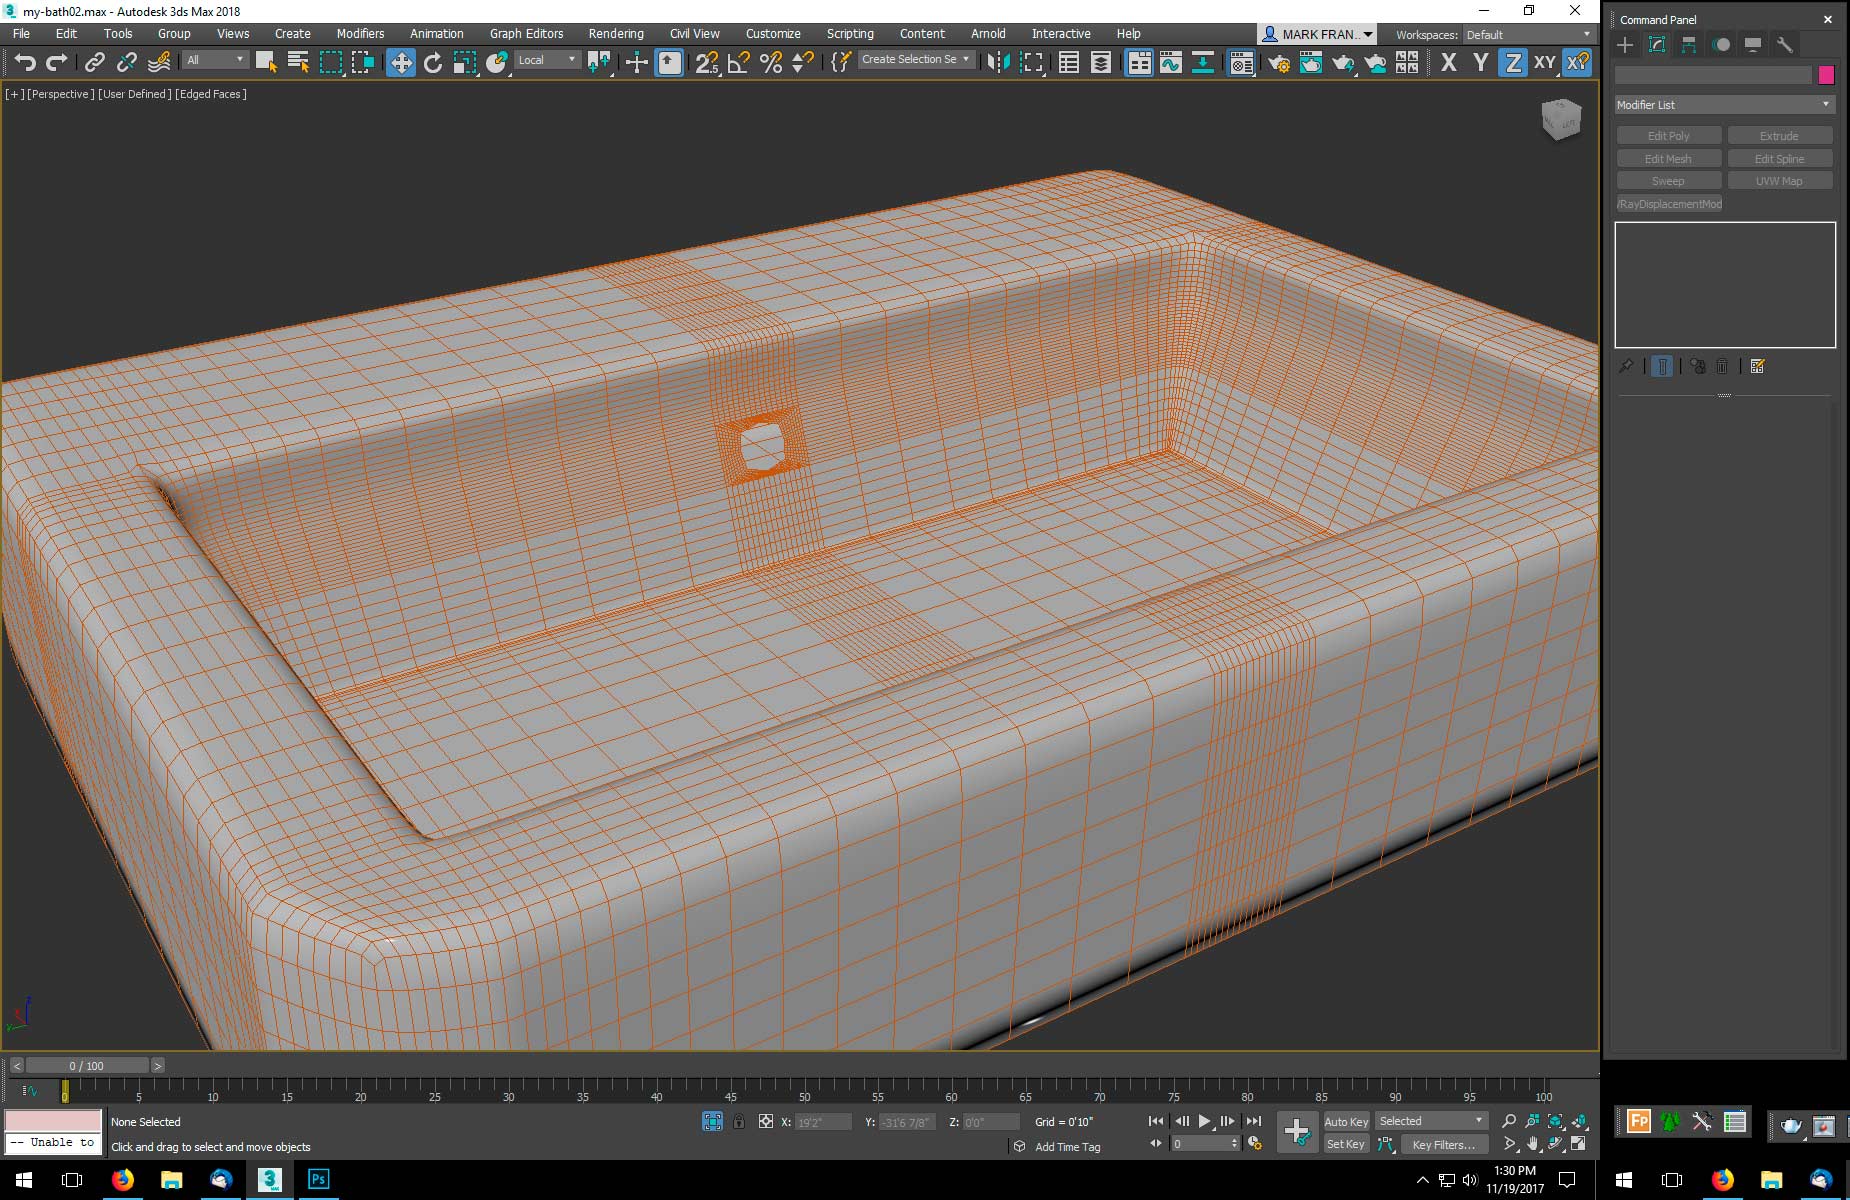The height and width of the screenshot is (1200, 1850).
Task: Toggle Keyboard Shortcut Override button
Action: click(669, 62)
